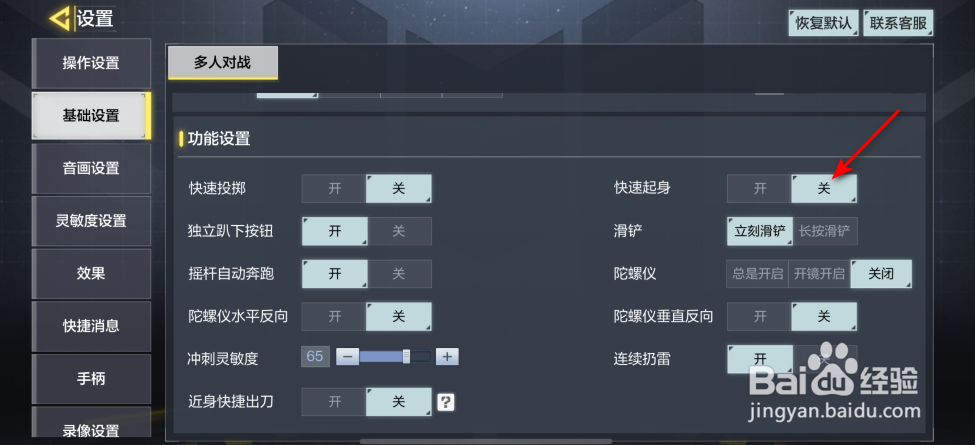Select 长按滑铲 slide mode
975x445 pixels.
click(827, 231)
